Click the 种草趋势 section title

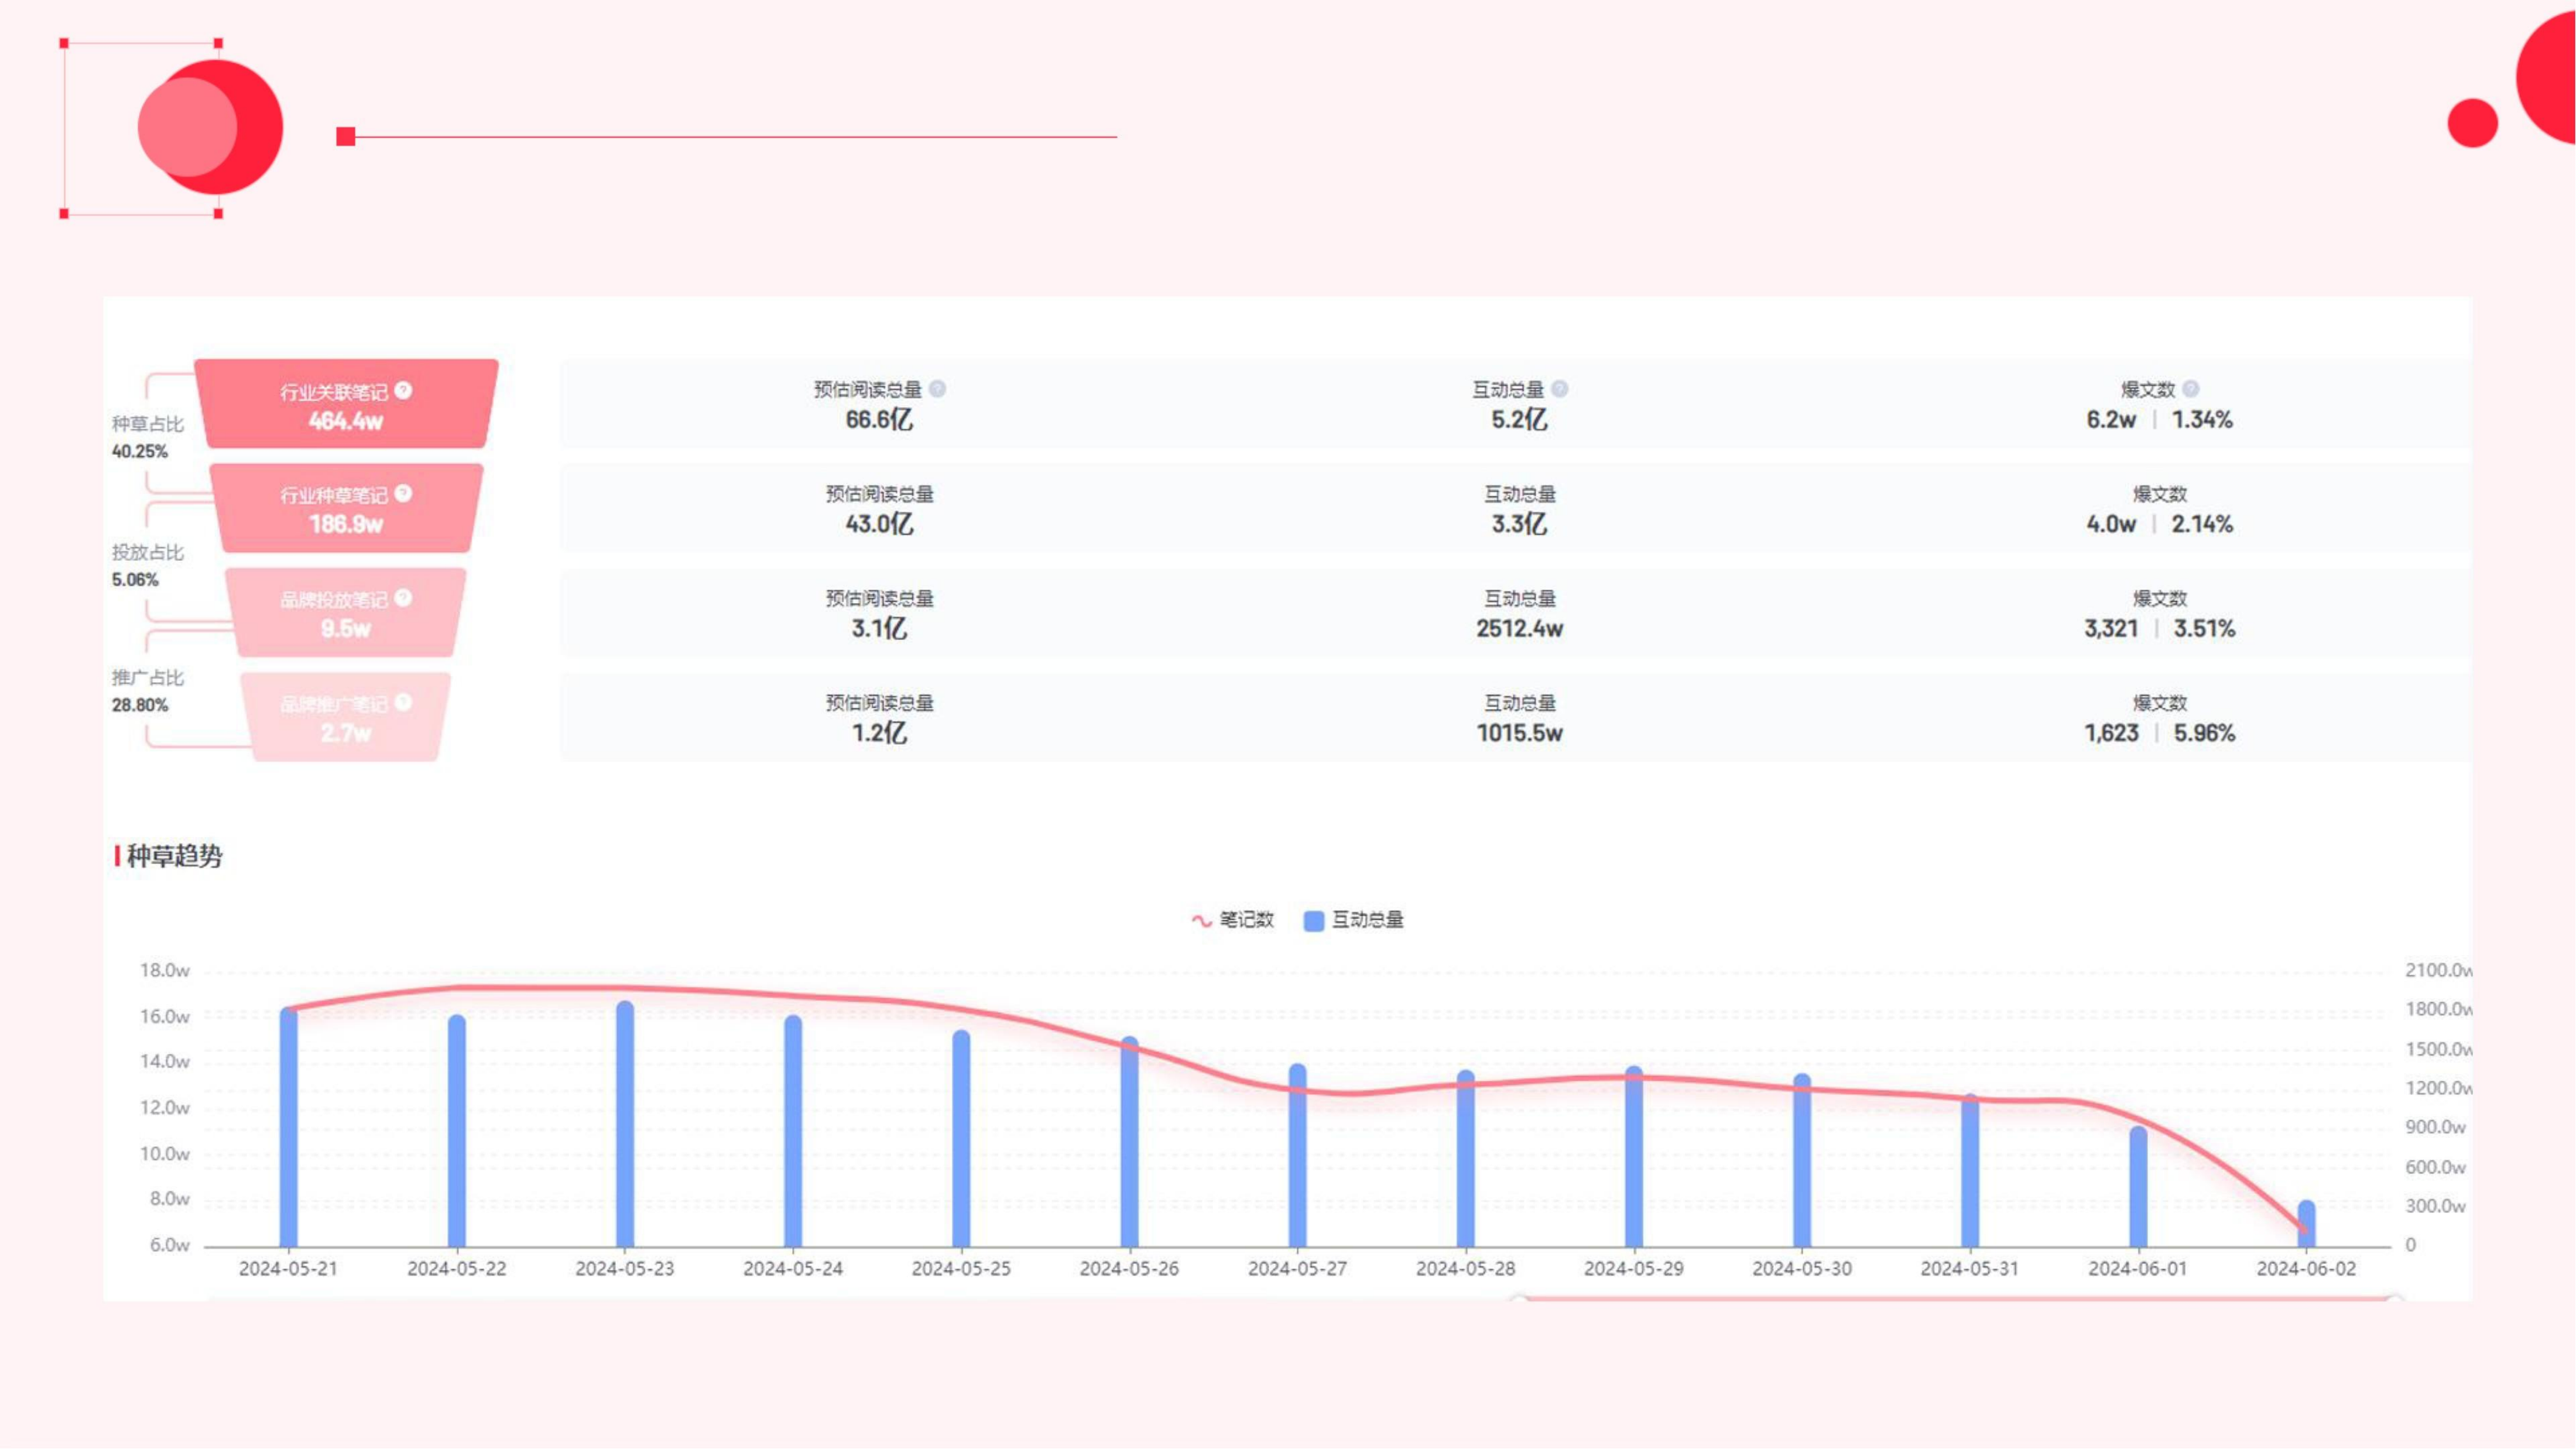click(174, 856)
